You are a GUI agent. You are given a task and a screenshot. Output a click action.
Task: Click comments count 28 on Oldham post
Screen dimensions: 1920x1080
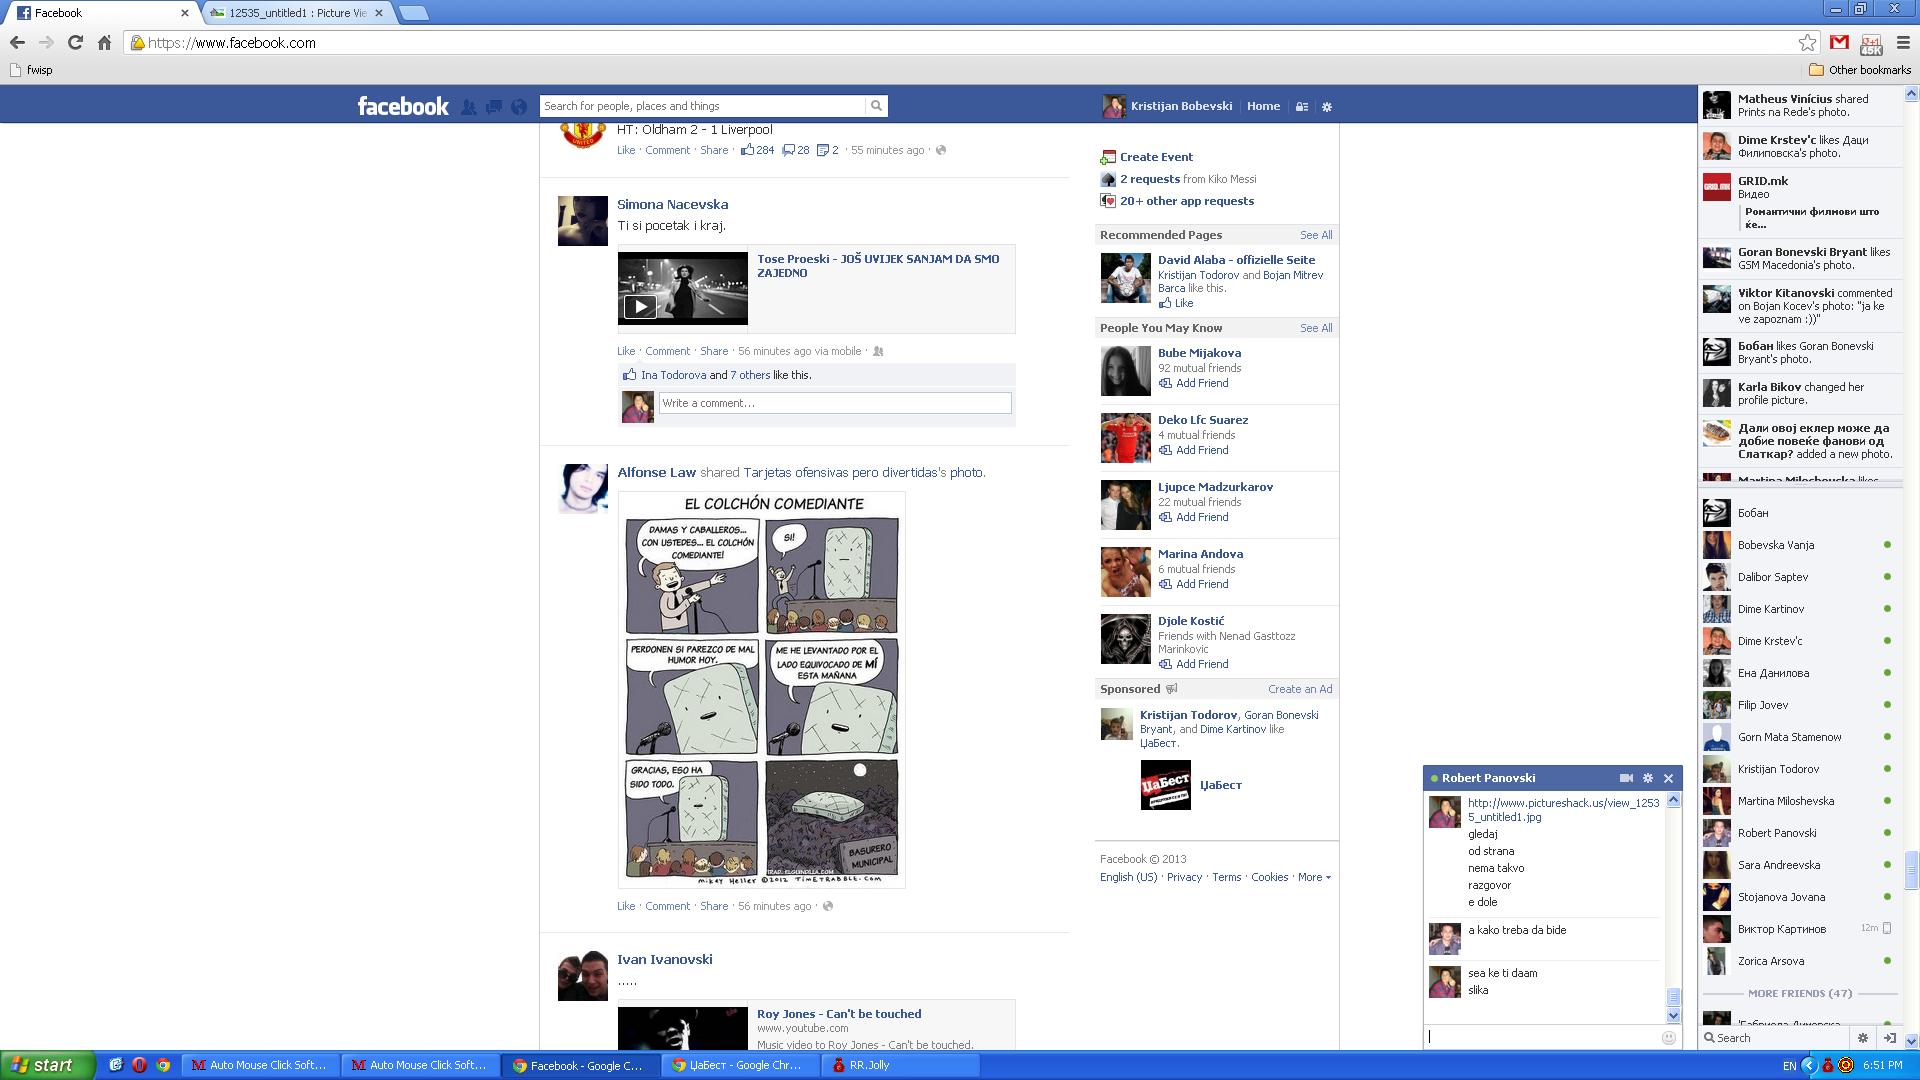(796, 150)
